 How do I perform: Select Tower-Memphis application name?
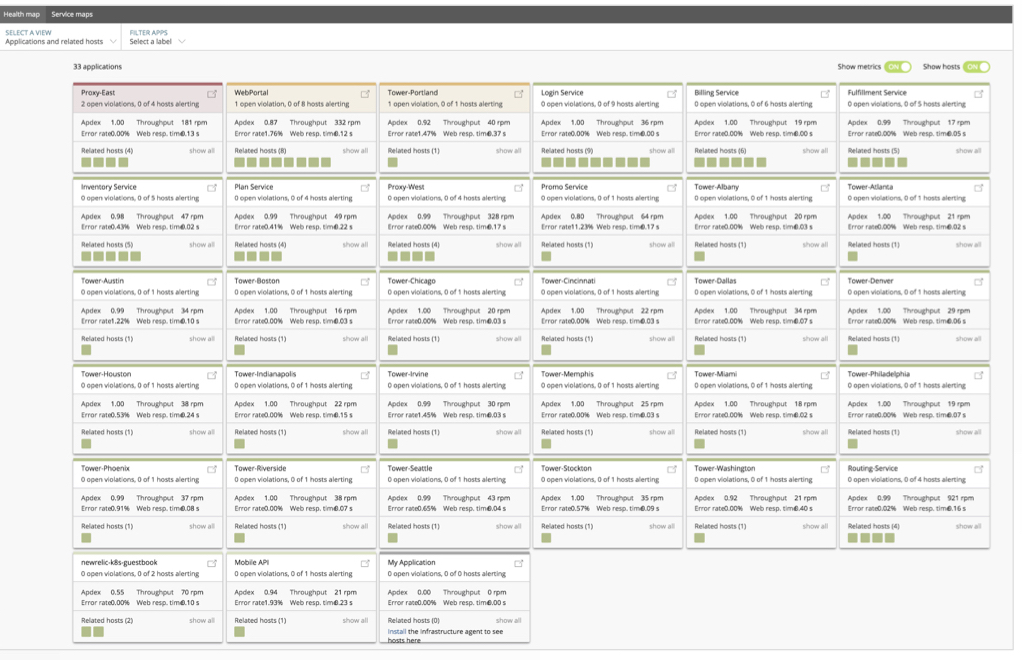tap(567, 374)
